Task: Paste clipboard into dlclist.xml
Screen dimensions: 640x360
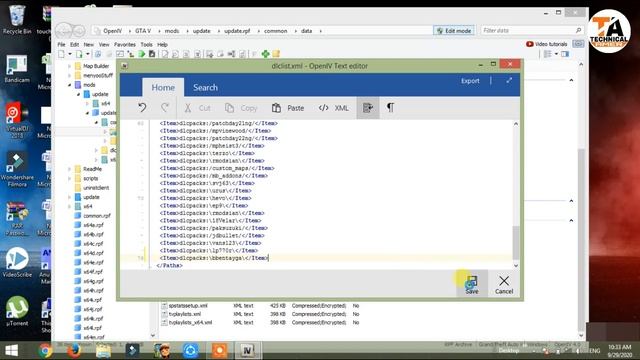Action: coord(288,108)
